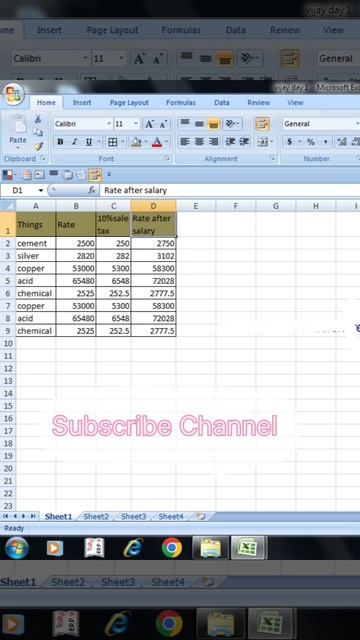Click next-sheet arrow in sheet navigation
This screenshot has height=640, width=360.
[x=23, y=516]
